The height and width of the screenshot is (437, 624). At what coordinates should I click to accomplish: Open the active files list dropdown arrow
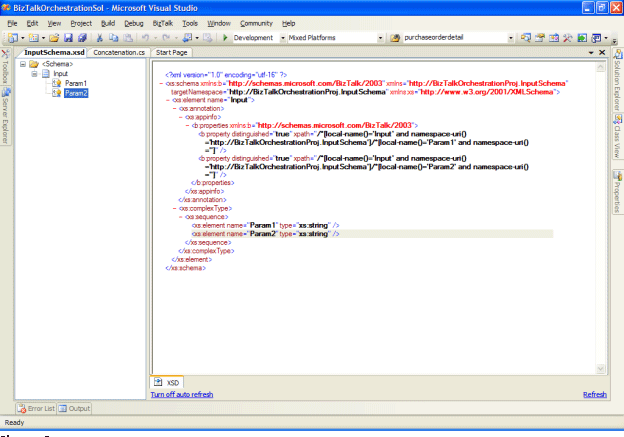pos(591,53)
